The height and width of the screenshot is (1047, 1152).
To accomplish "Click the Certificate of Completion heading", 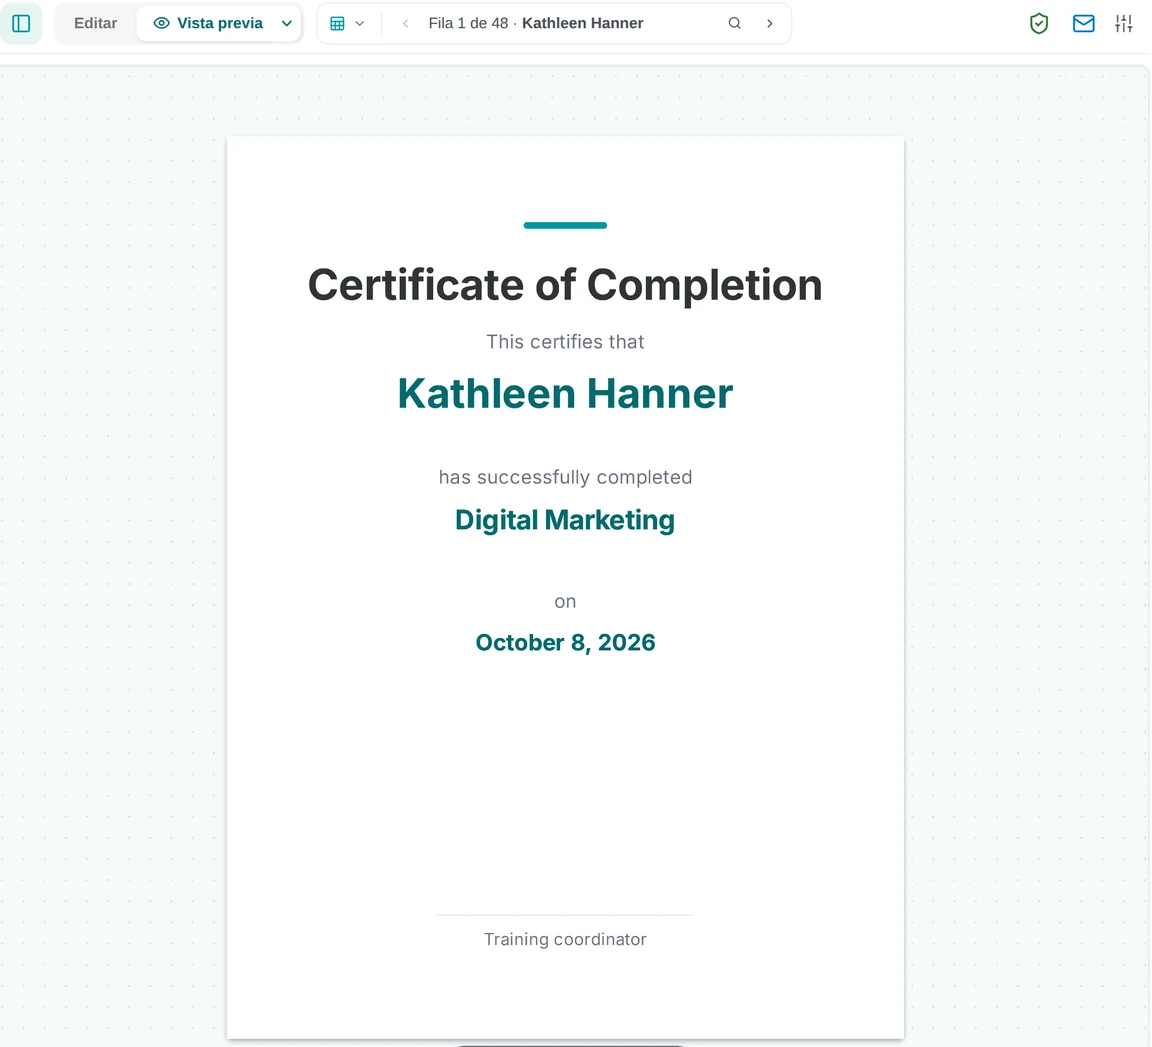I will [565, 285].
